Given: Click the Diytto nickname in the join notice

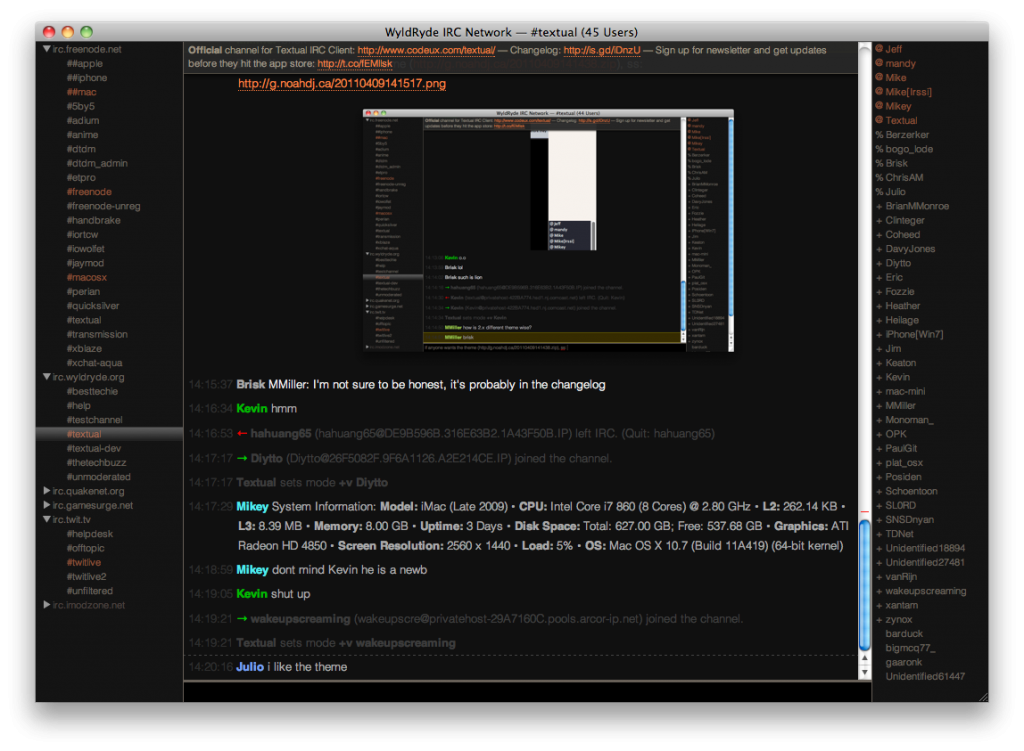Looking at the screenshot, I should coord(266,458).
